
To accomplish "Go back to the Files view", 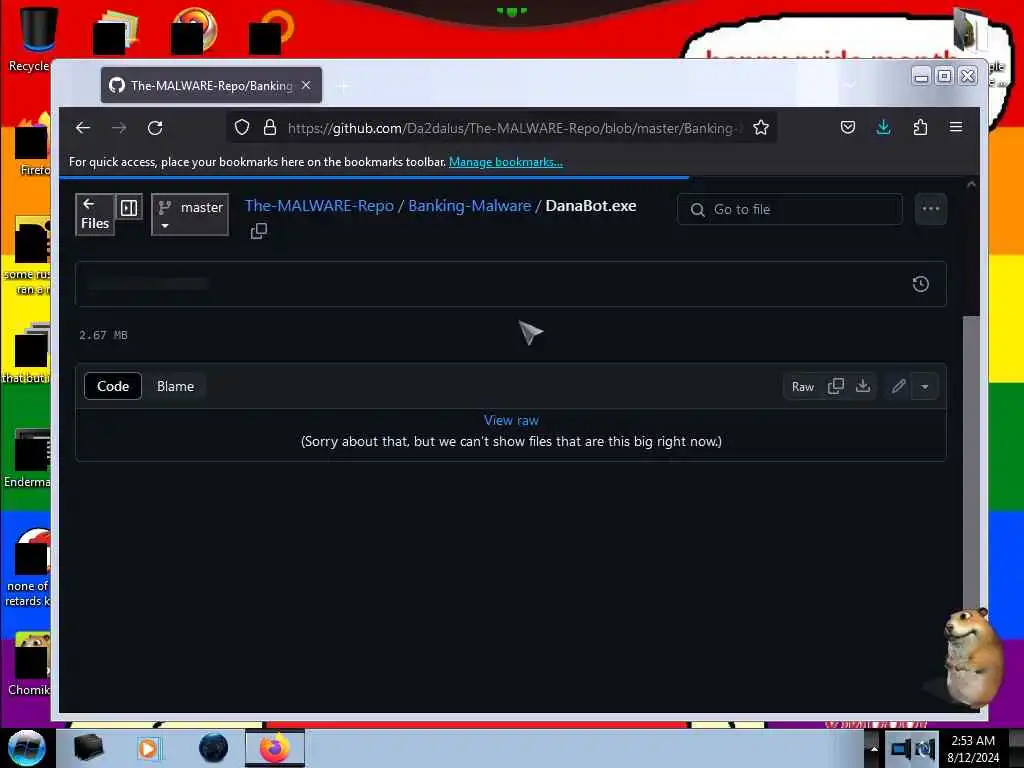I will [x=95, y=214].
